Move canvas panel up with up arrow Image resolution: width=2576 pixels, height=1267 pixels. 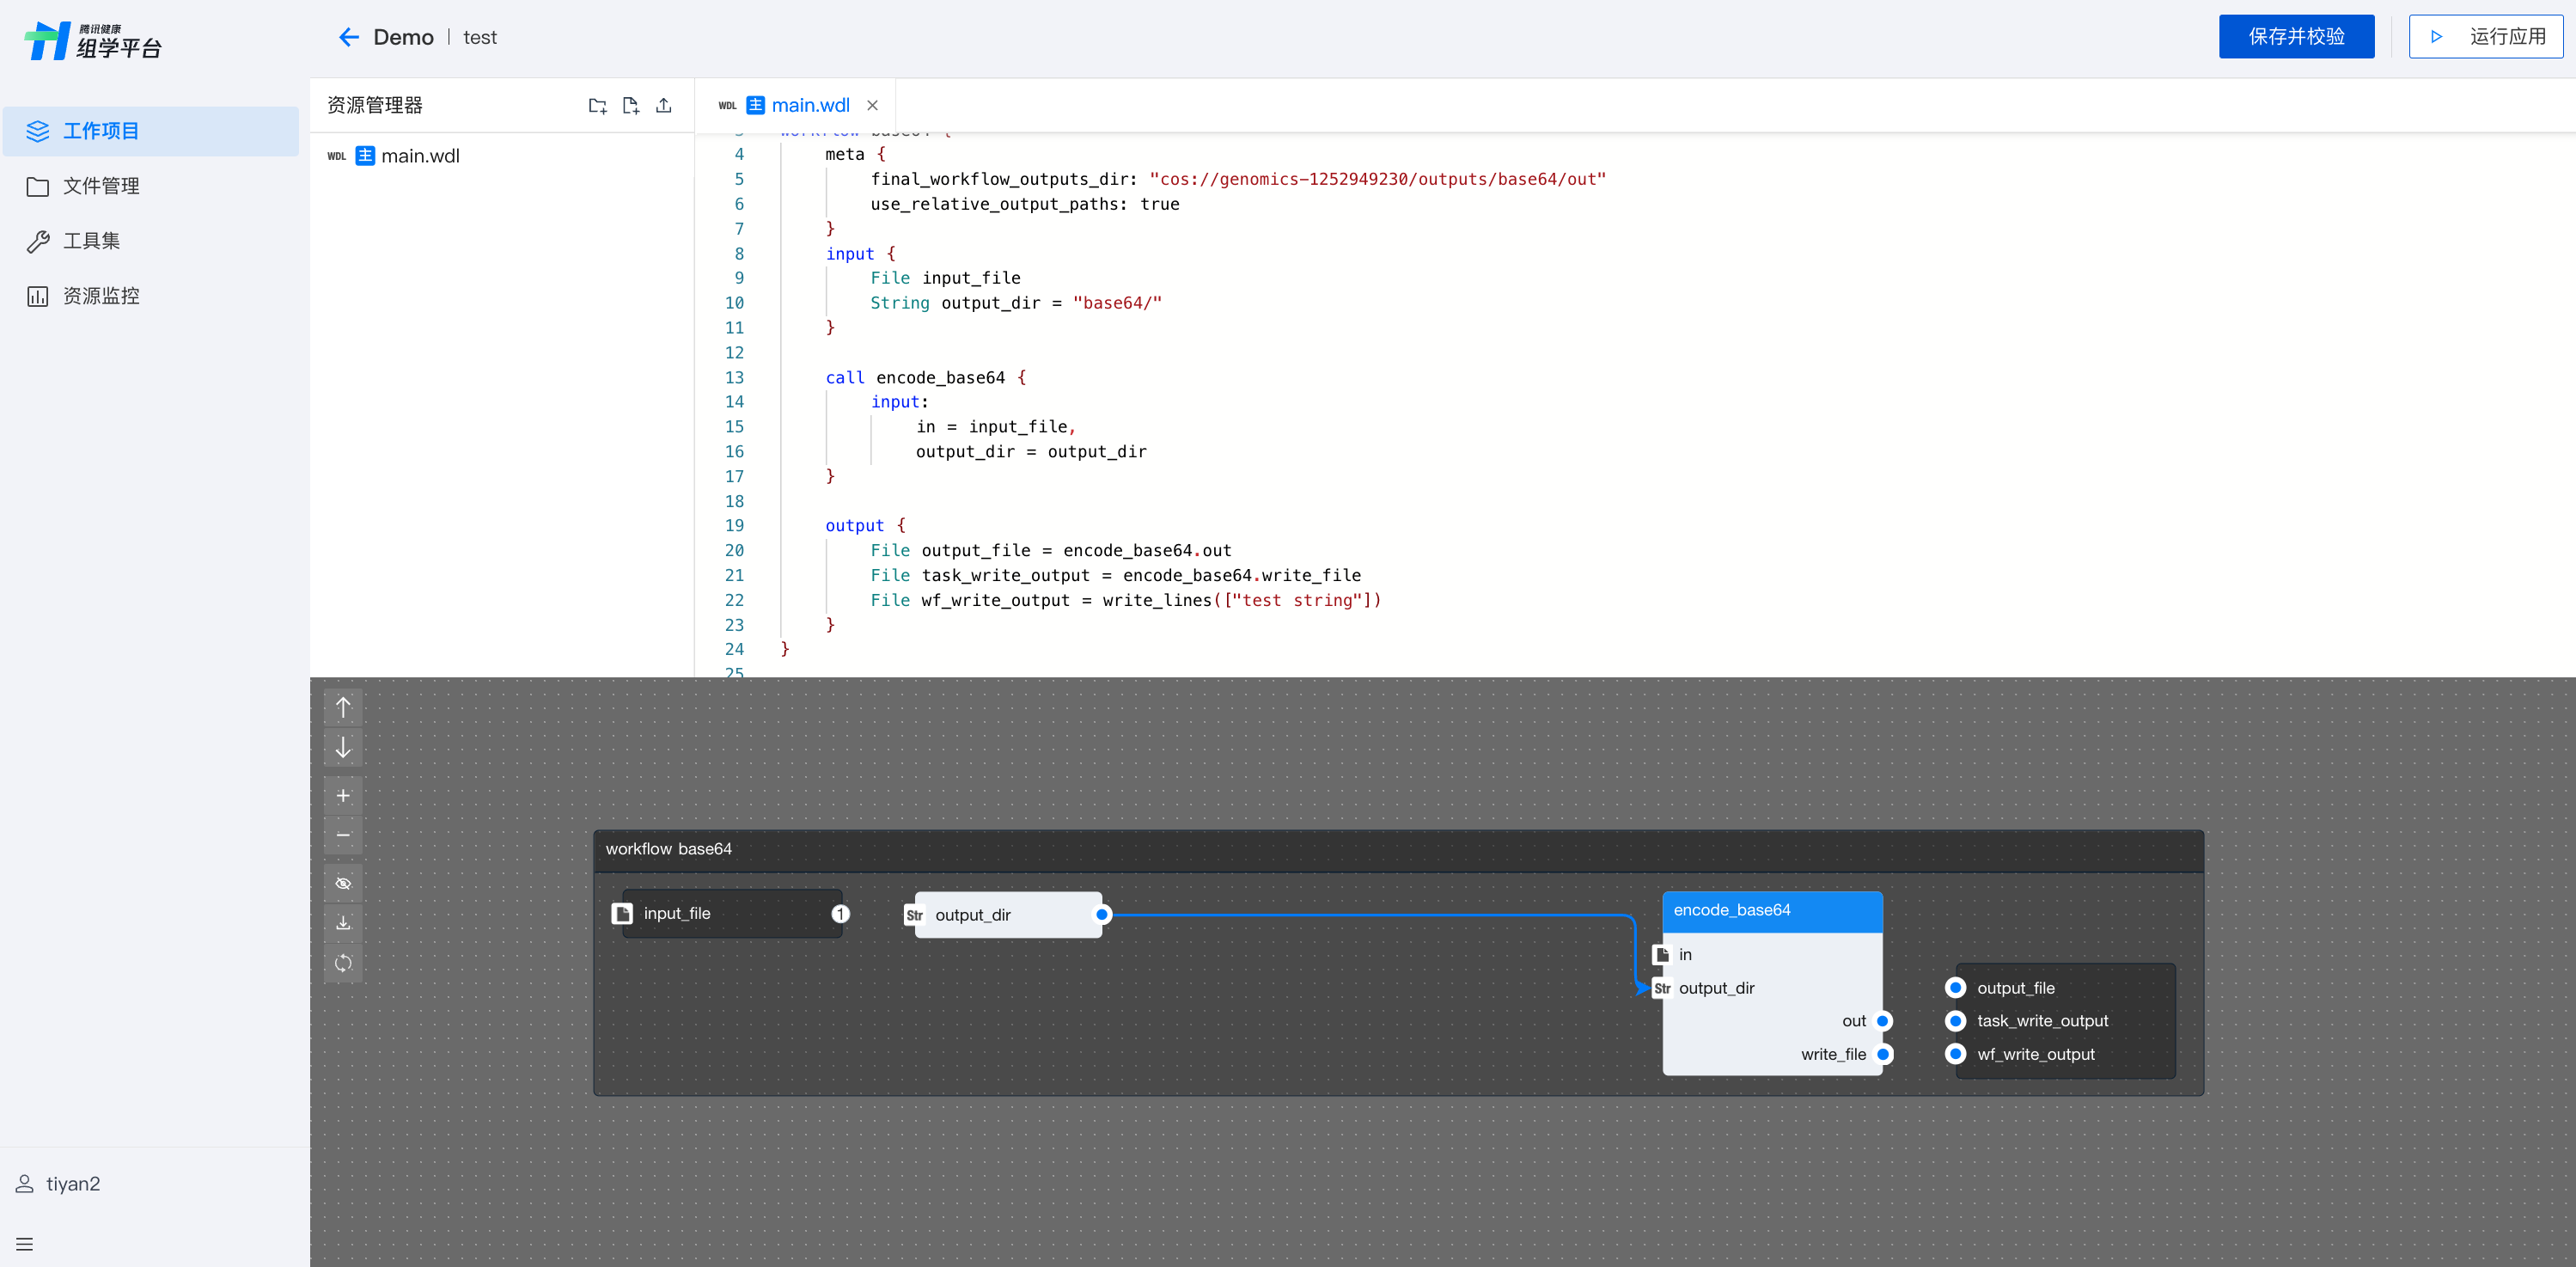(343, 708)
